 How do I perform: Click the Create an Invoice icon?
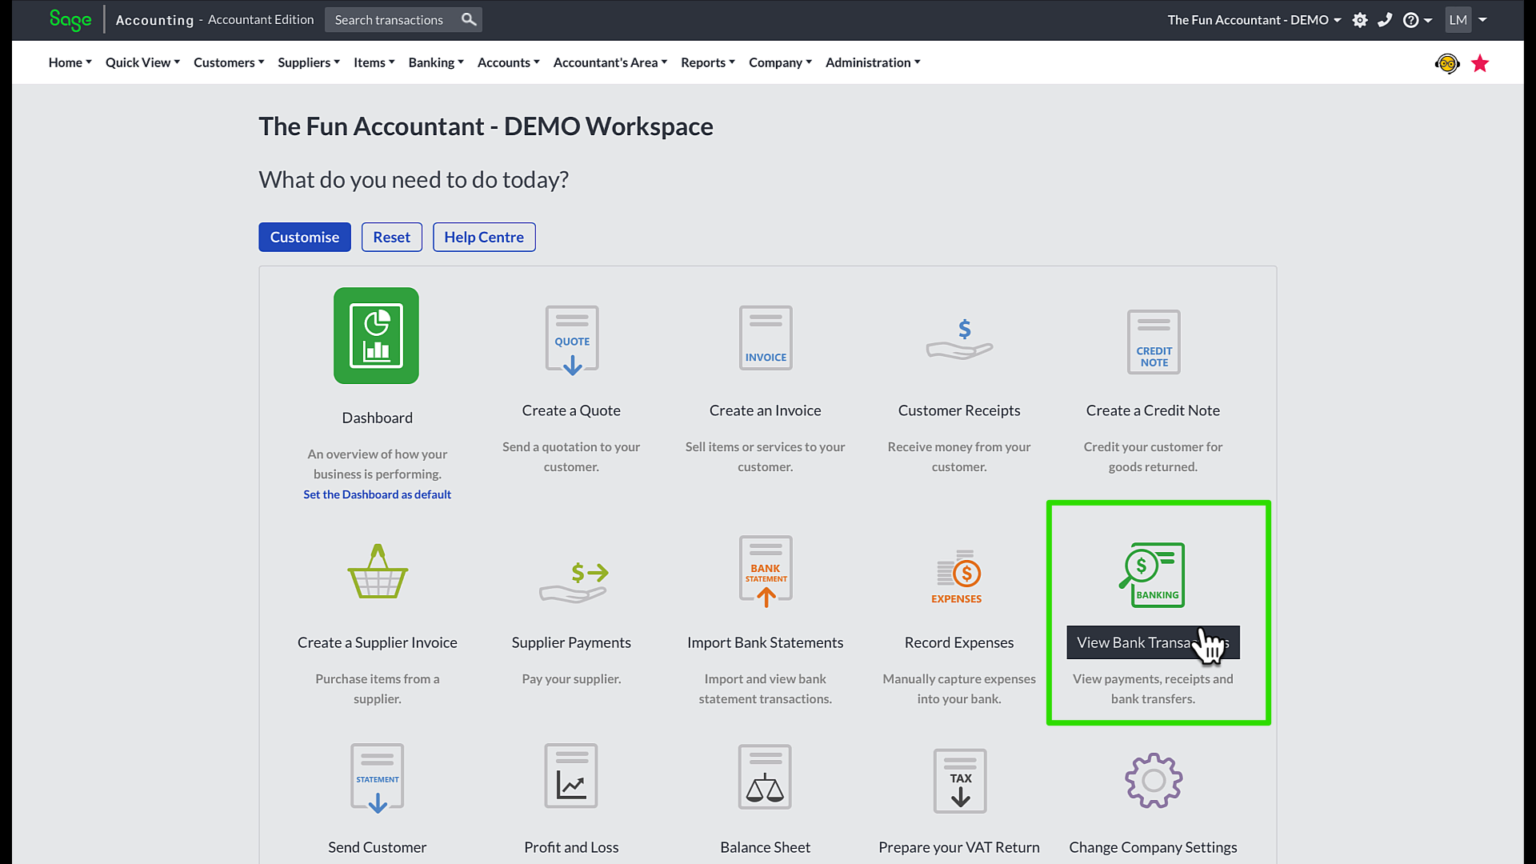tap(765, 337)
